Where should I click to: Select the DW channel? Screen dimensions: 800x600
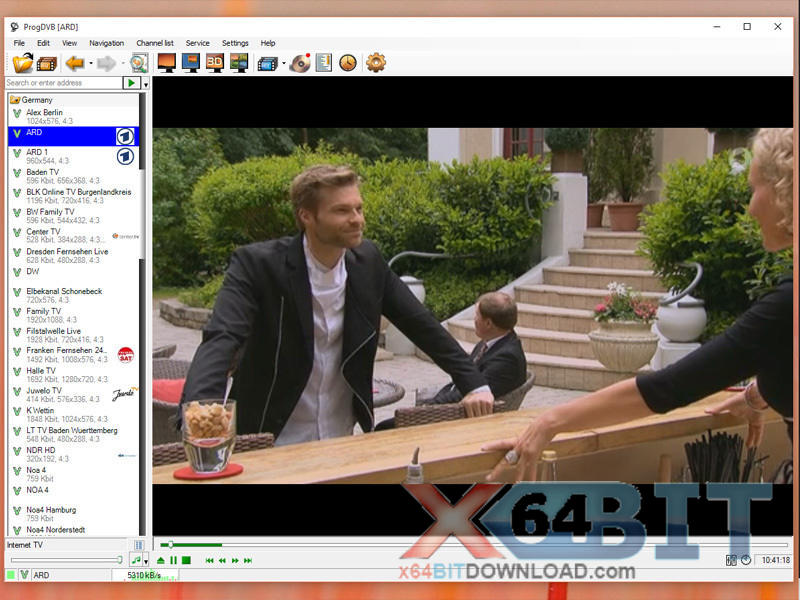coord(73,276)
